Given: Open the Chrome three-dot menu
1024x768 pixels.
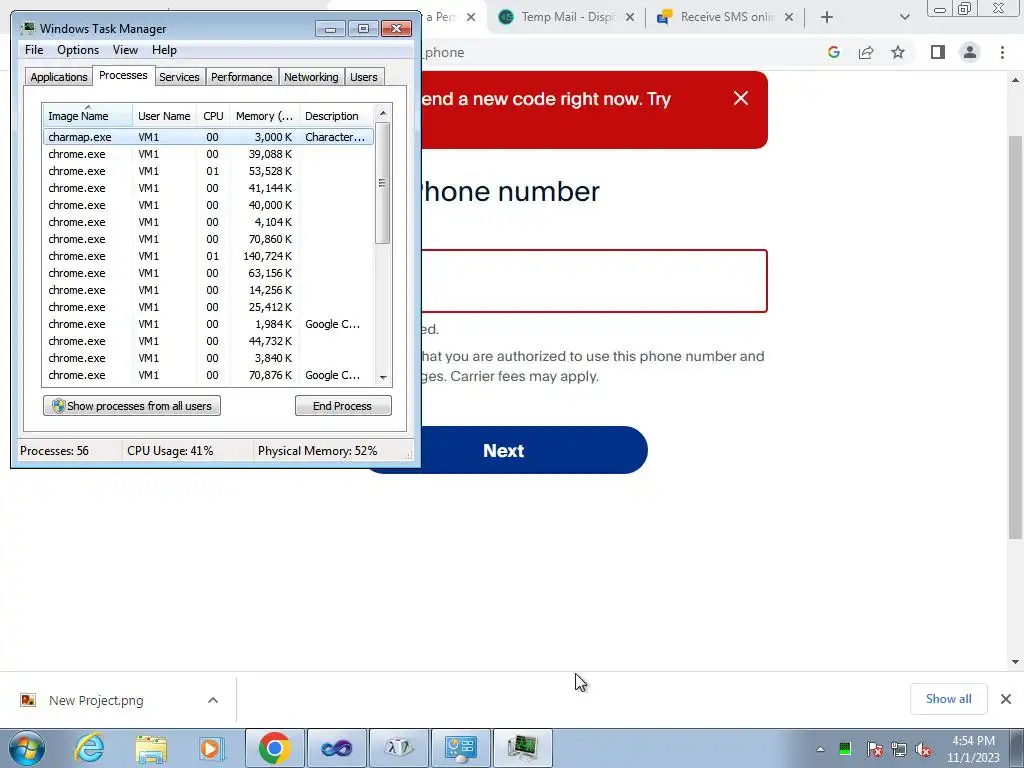Looking at the screenshot, I should pyautogui.click(x=1002, y=52).
